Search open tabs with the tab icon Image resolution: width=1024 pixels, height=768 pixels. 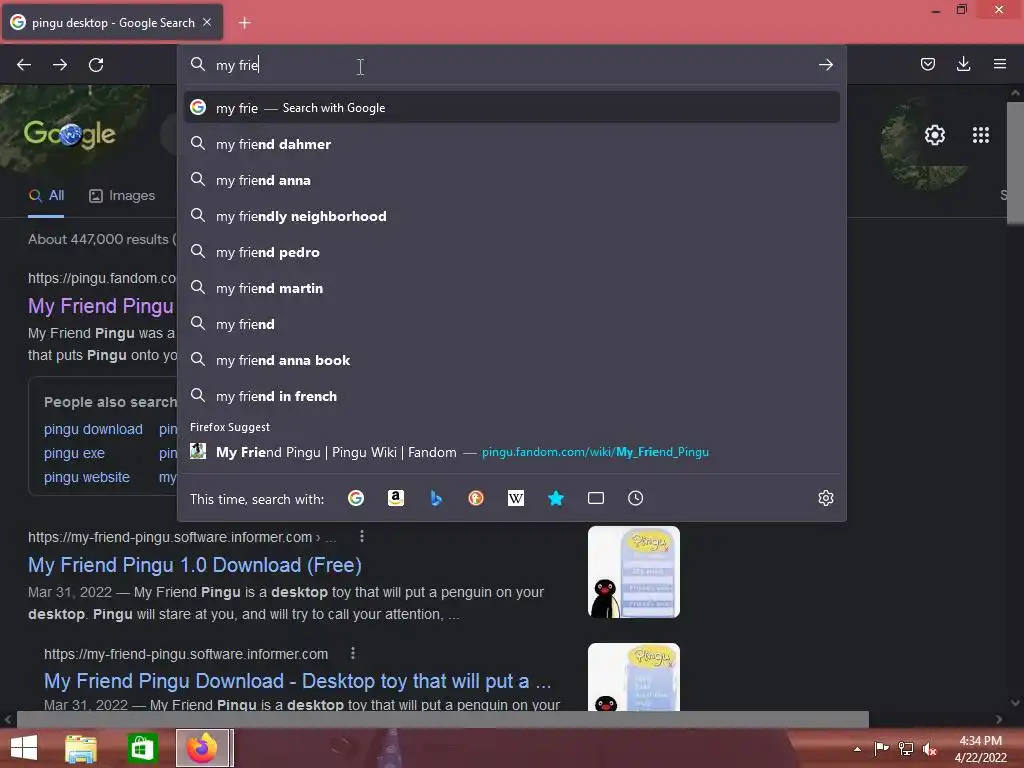point(596,498)
